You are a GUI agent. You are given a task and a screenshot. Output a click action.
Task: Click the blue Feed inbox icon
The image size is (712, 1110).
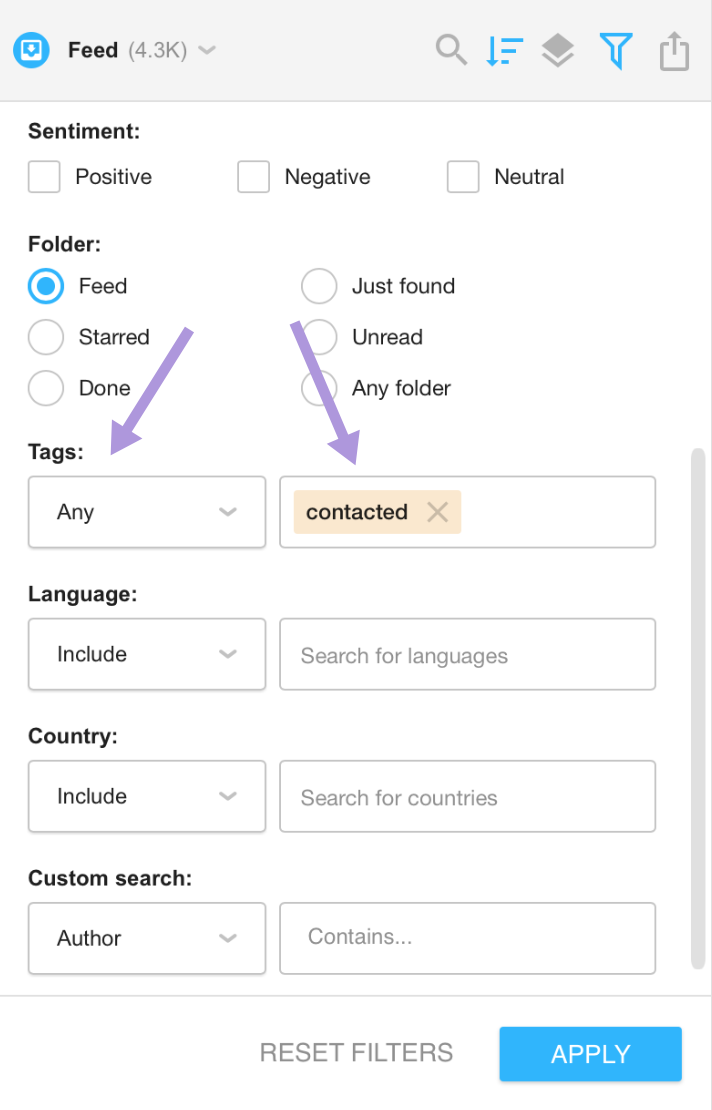coord(31,50)
